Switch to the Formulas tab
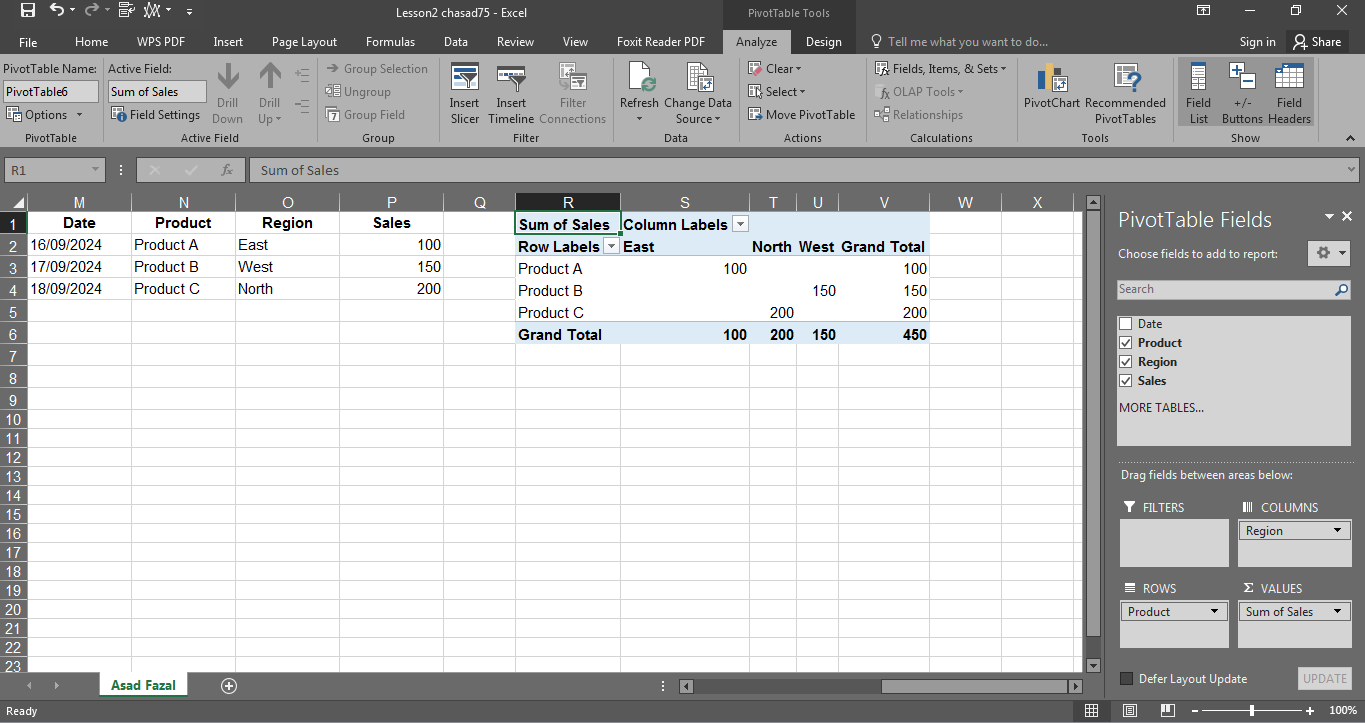Screen dimensions: 1365x723 pyautogui.click(x=390, y=42)
